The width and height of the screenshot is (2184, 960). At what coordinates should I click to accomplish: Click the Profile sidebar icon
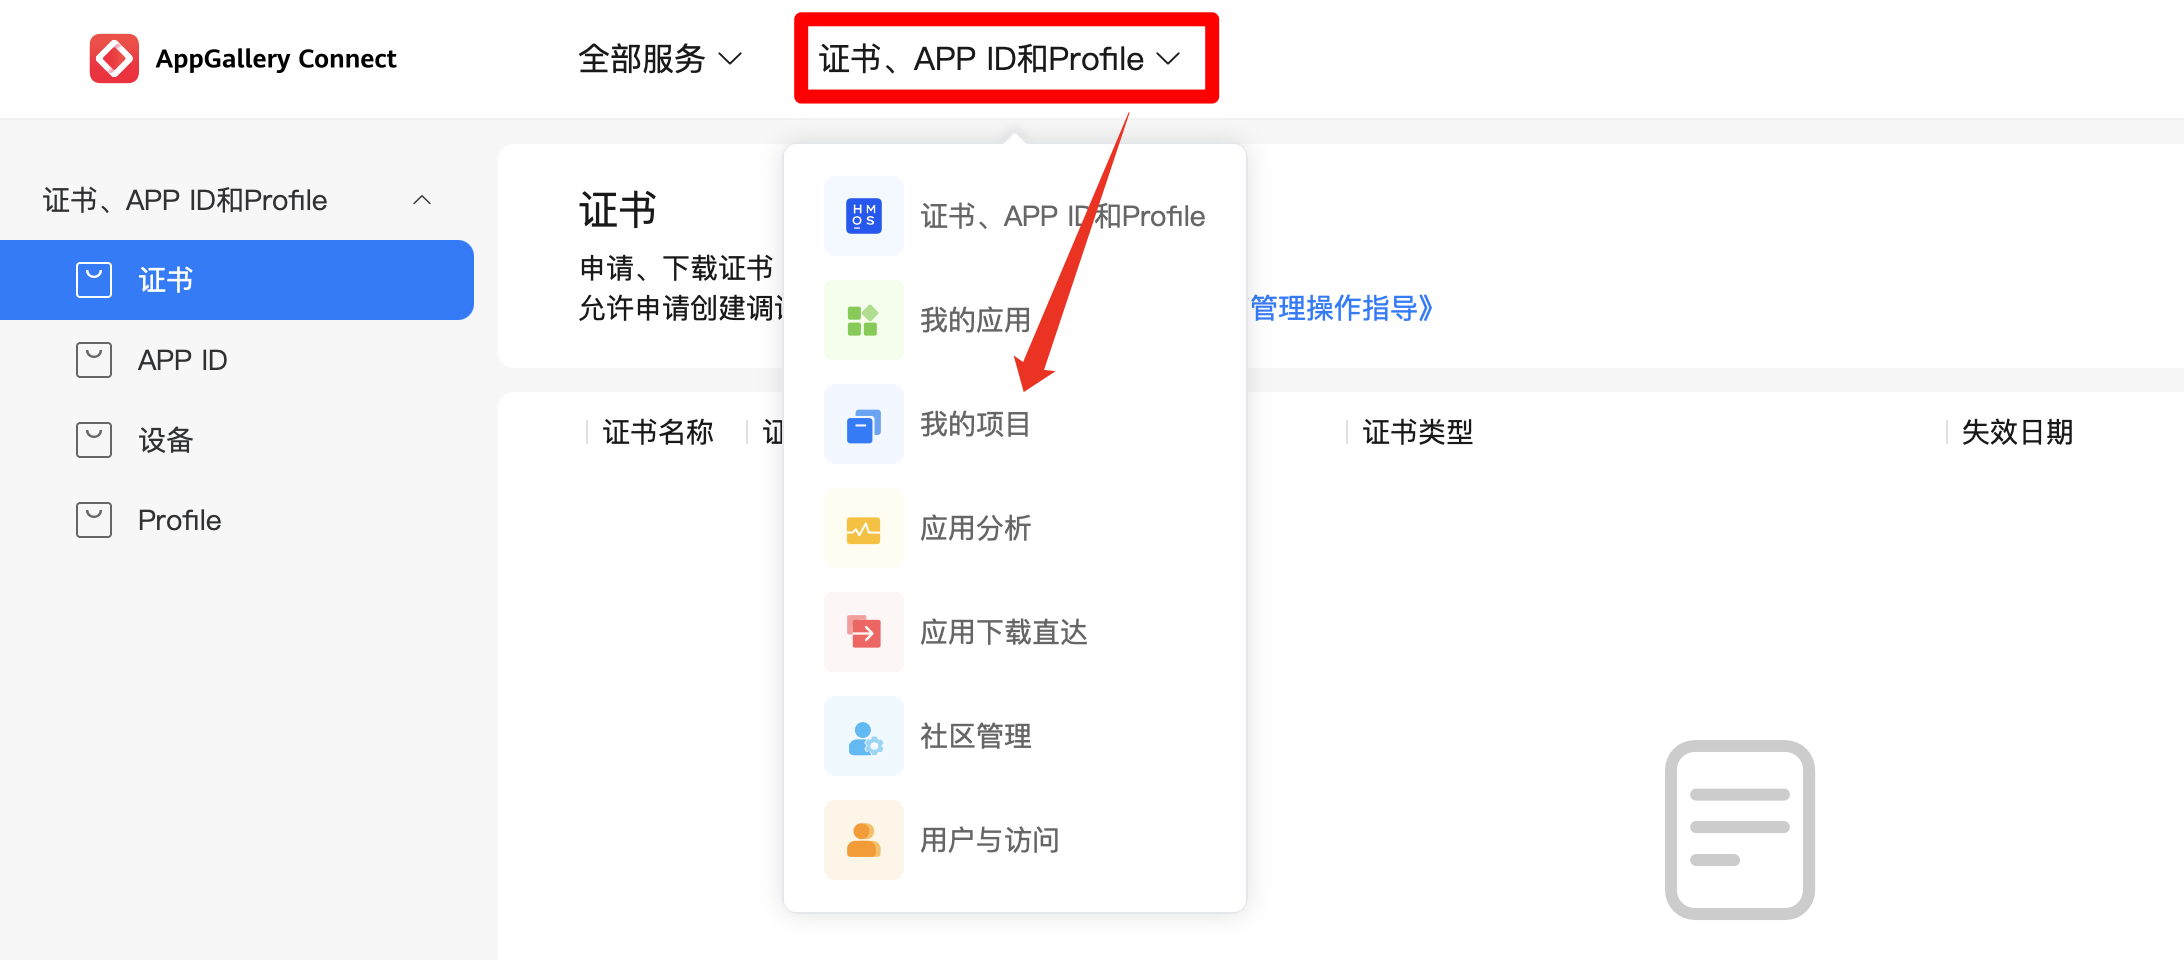(x=93, y=519)
